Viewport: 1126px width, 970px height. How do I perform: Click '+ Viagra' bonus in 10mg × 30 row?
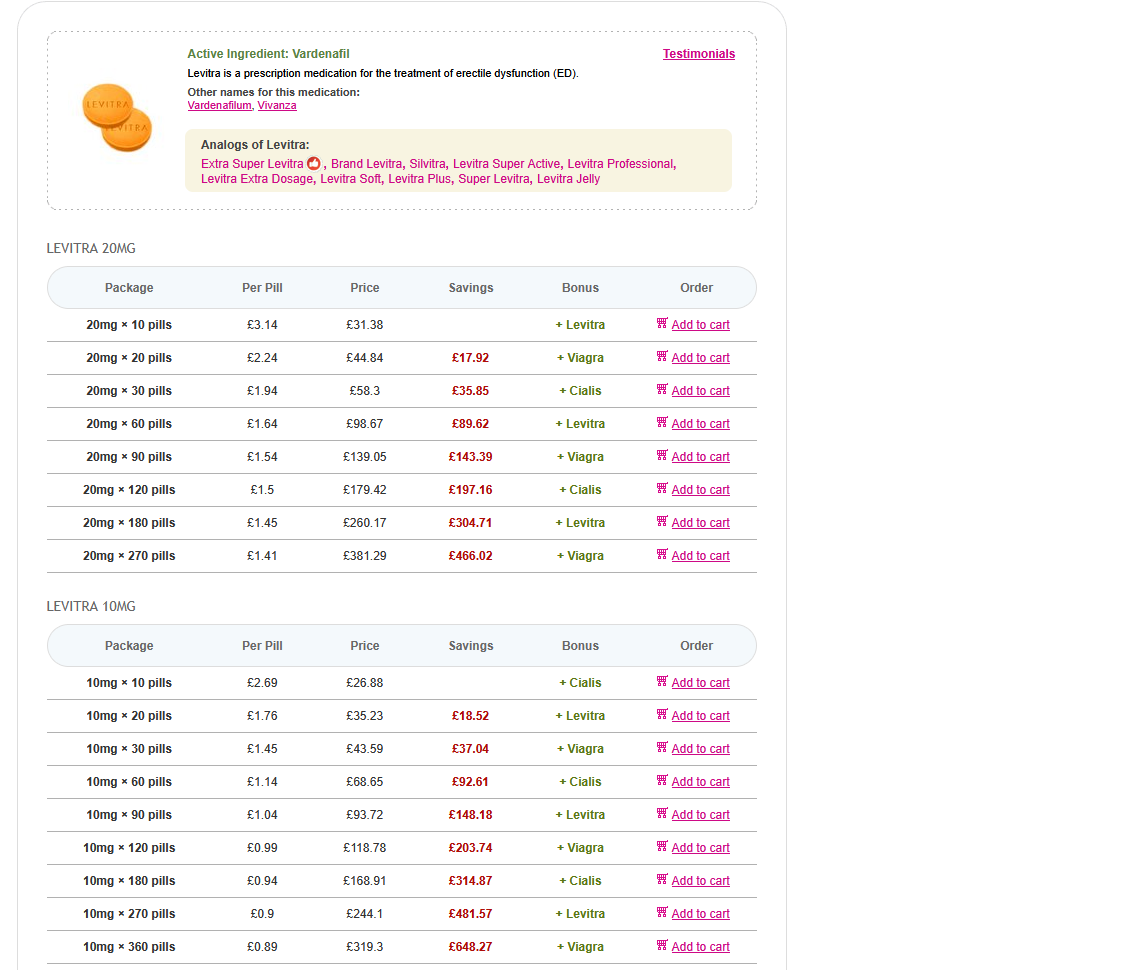click(x=580, y=749)
